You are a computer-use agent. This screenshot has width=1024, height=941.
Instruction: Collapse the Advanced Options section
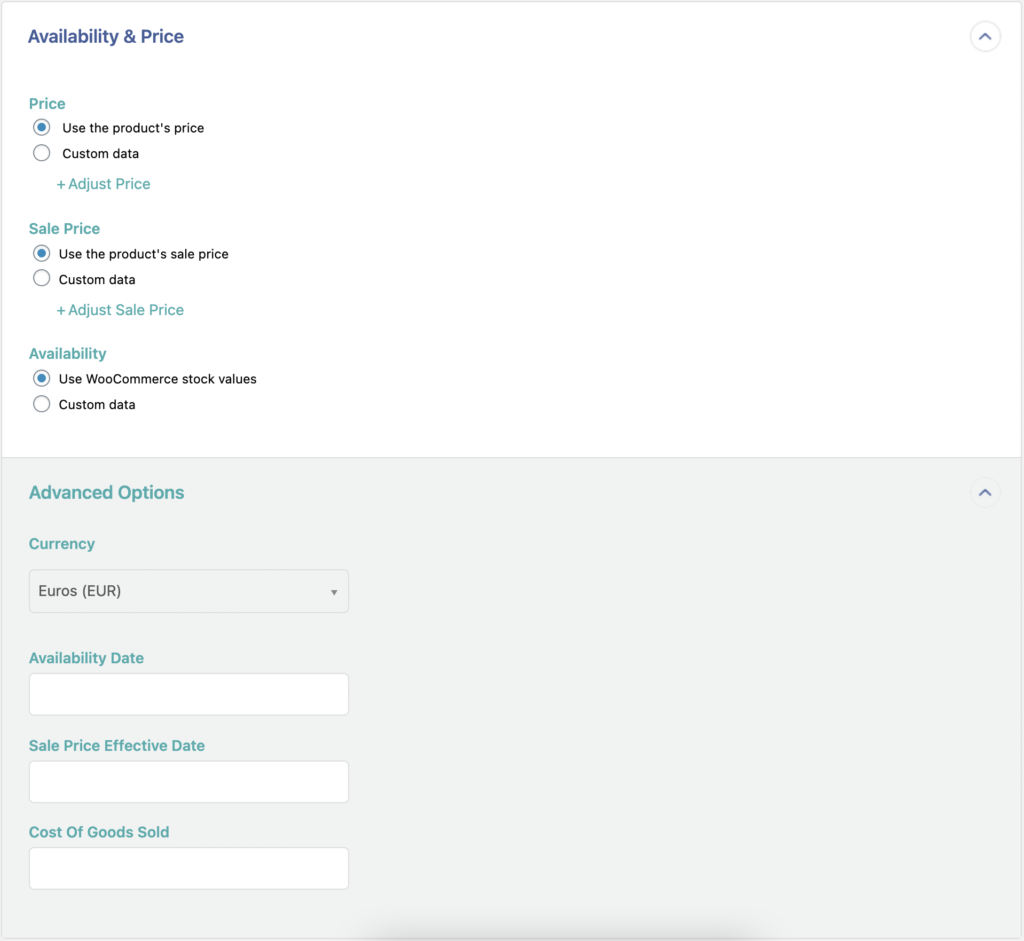[985, 492]
